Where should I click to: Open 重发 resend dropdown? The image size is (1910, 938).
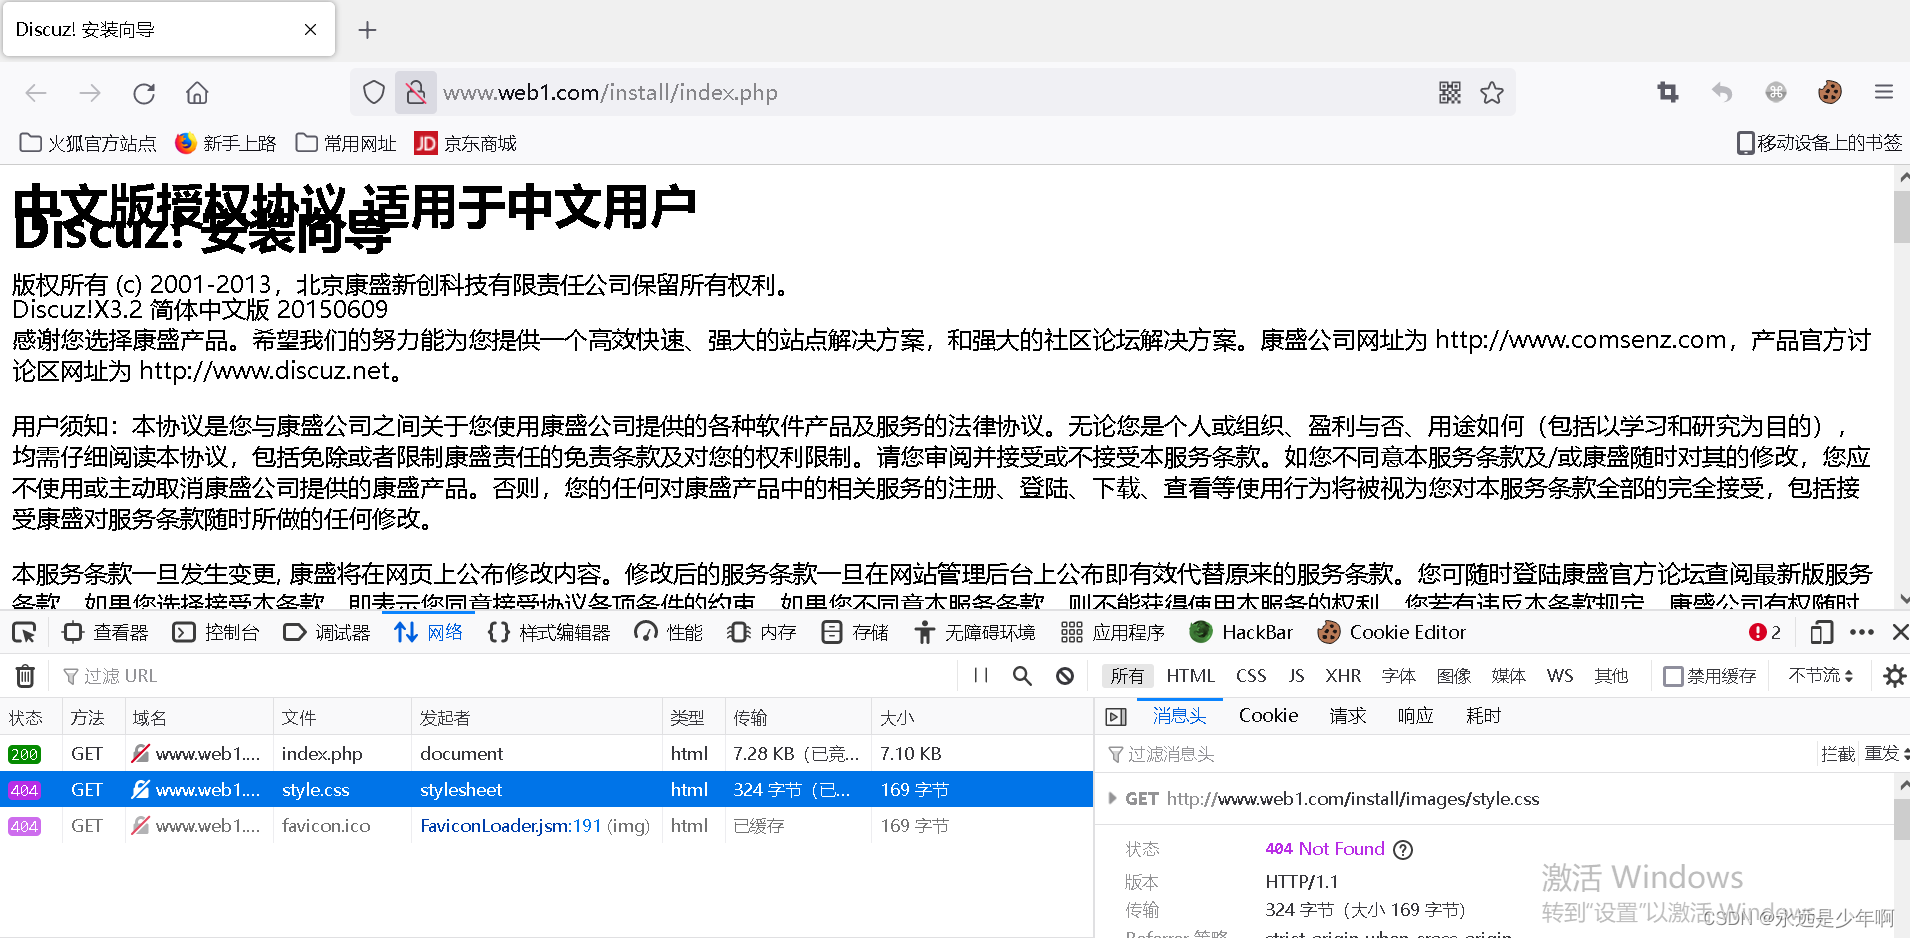(1887, 754)
